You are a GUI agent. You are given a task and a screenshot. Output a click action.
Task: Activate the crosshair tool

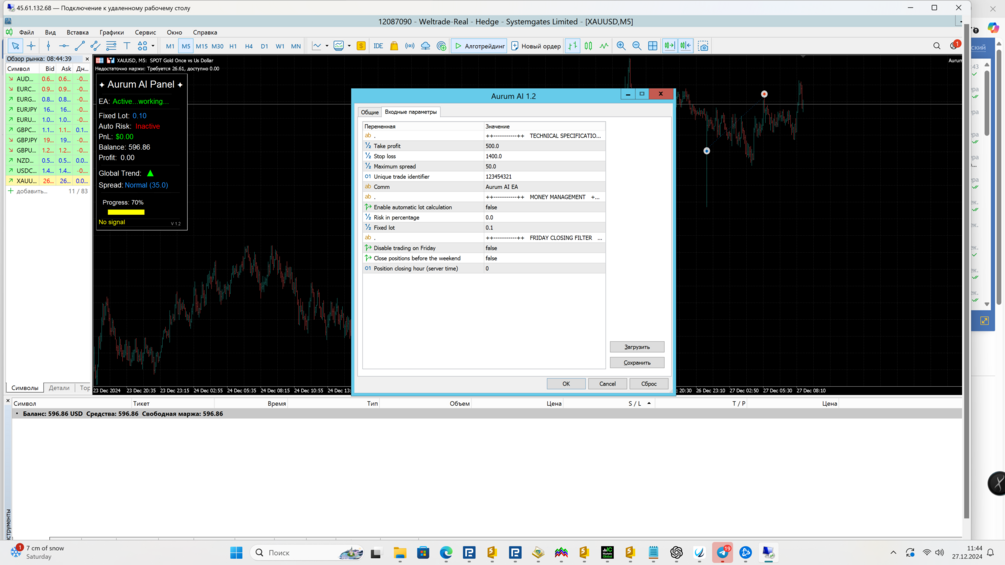[x=31, y=46]
